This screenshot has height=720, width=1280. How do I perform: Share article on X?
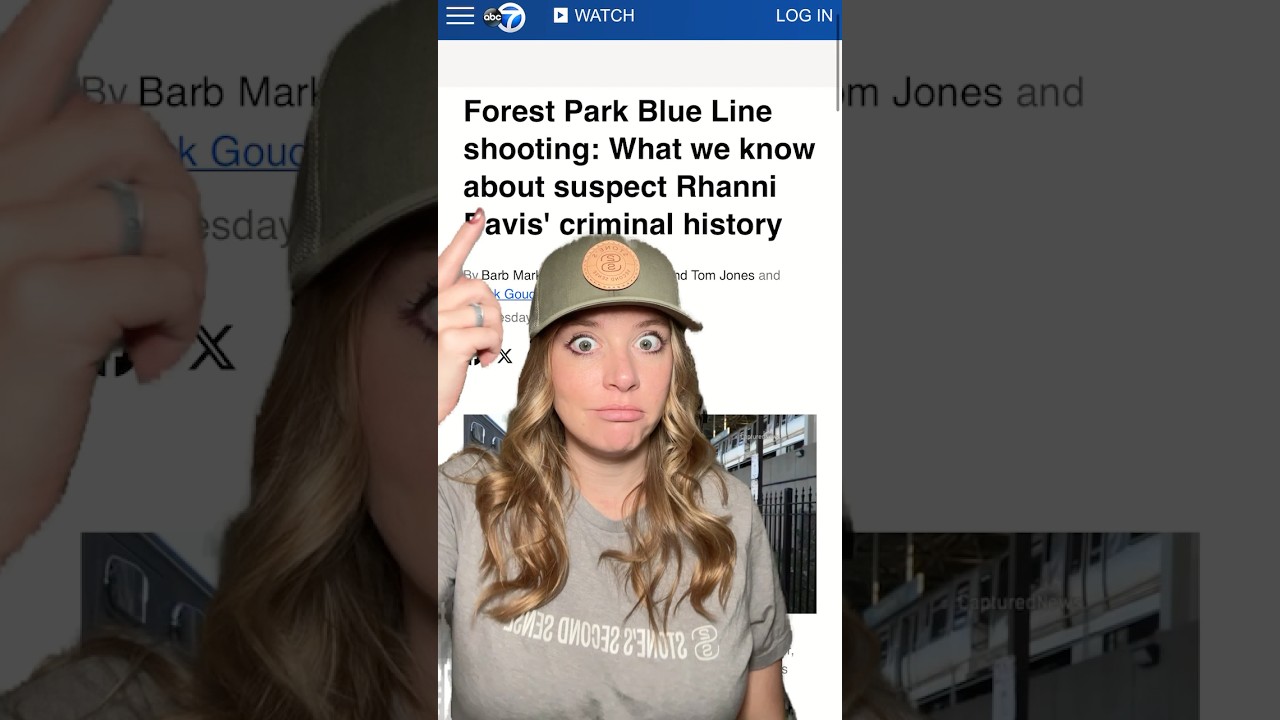coord(505,356)
